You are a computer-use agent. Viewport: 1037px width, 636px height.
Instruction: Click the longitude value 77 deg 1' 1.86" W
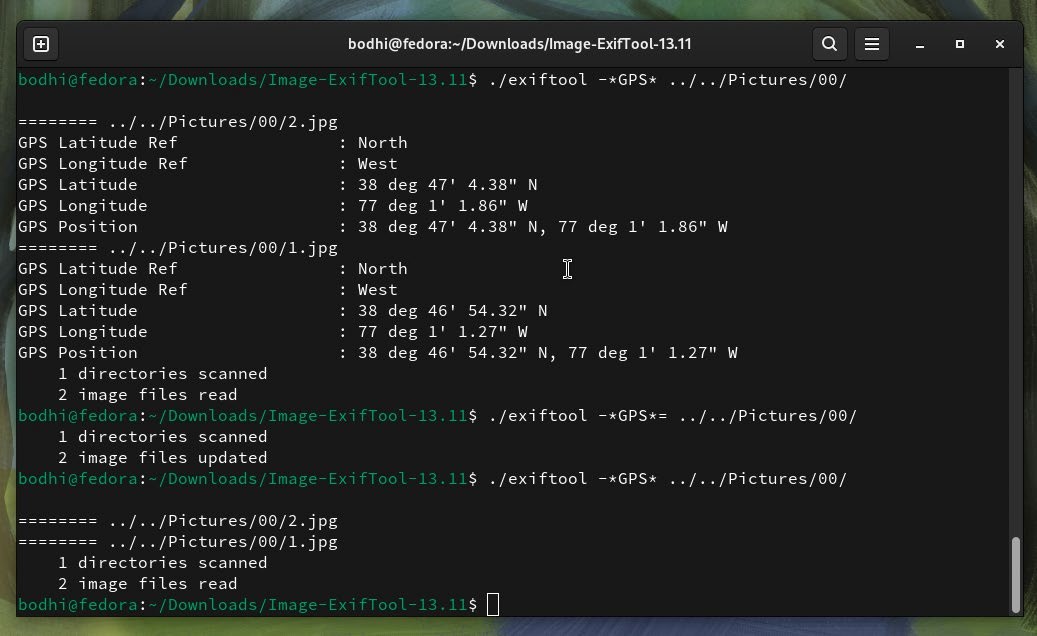[443, 206]
